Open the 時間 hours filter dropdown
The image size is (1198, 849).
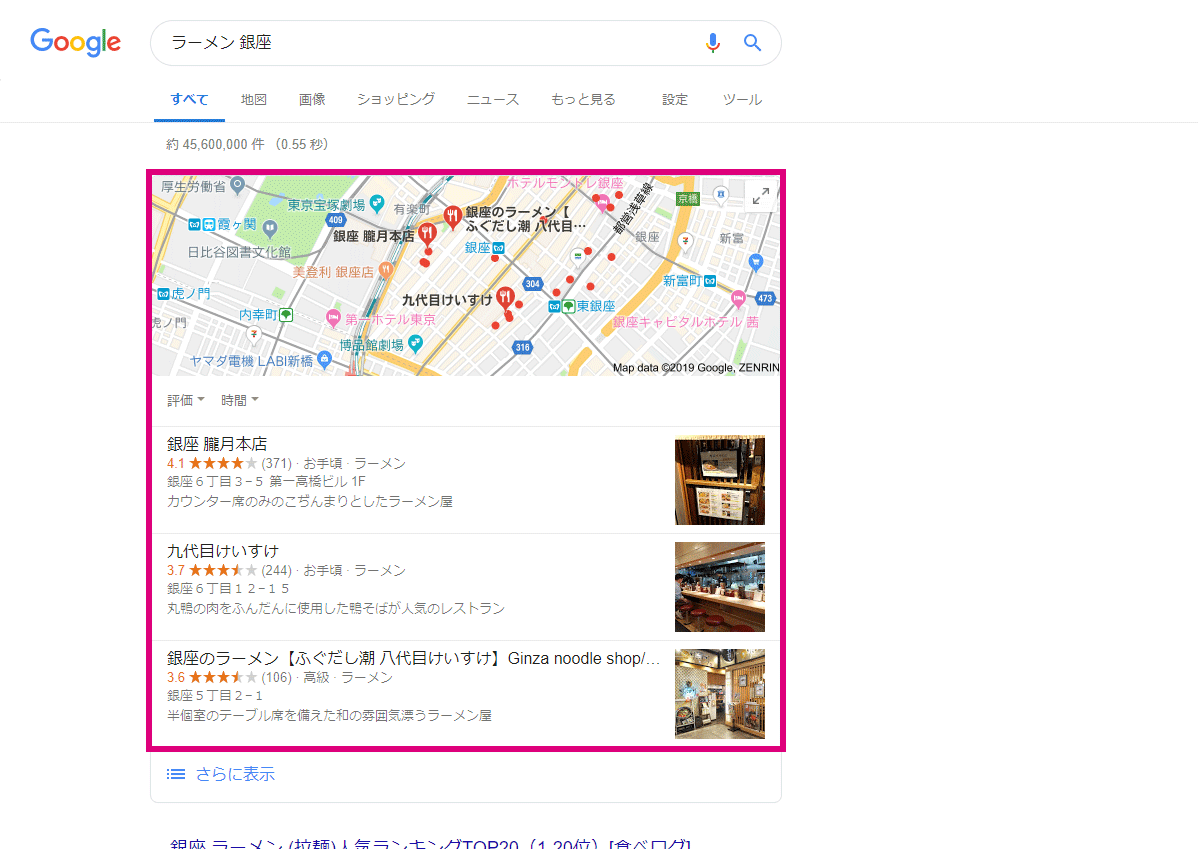point(239,400)
